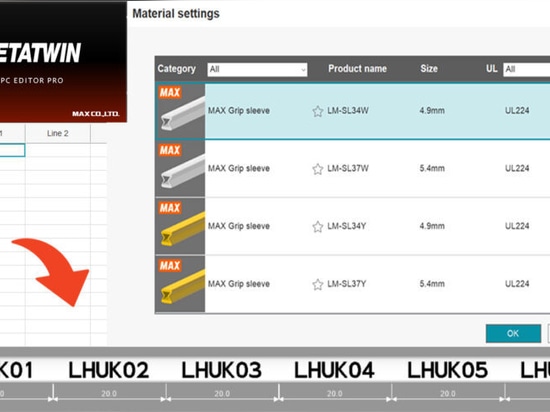Click the star beside LM-SL37Y
This screenshot has width=550, height=412.
(x=317, y=284)
